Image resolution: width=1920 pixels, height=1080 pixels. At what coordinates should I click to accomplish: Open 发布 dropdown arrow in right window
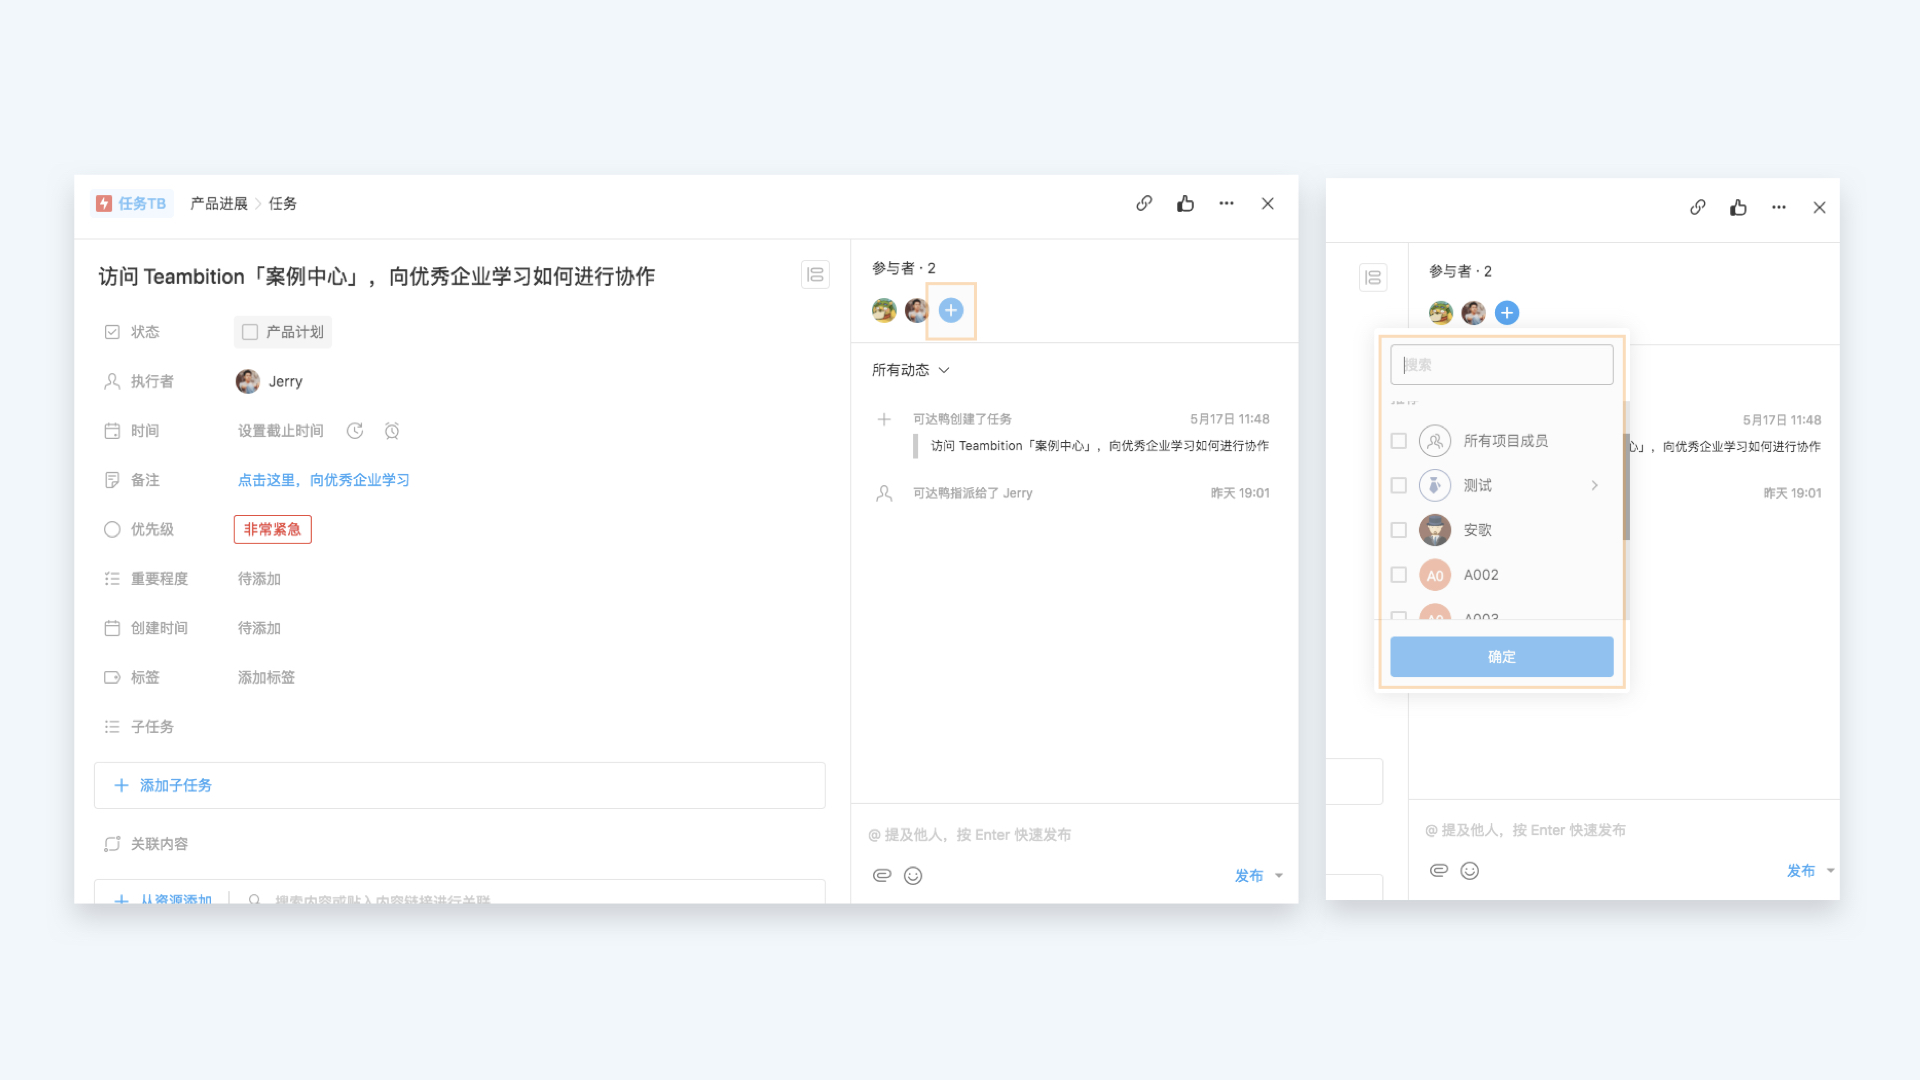1831,870
